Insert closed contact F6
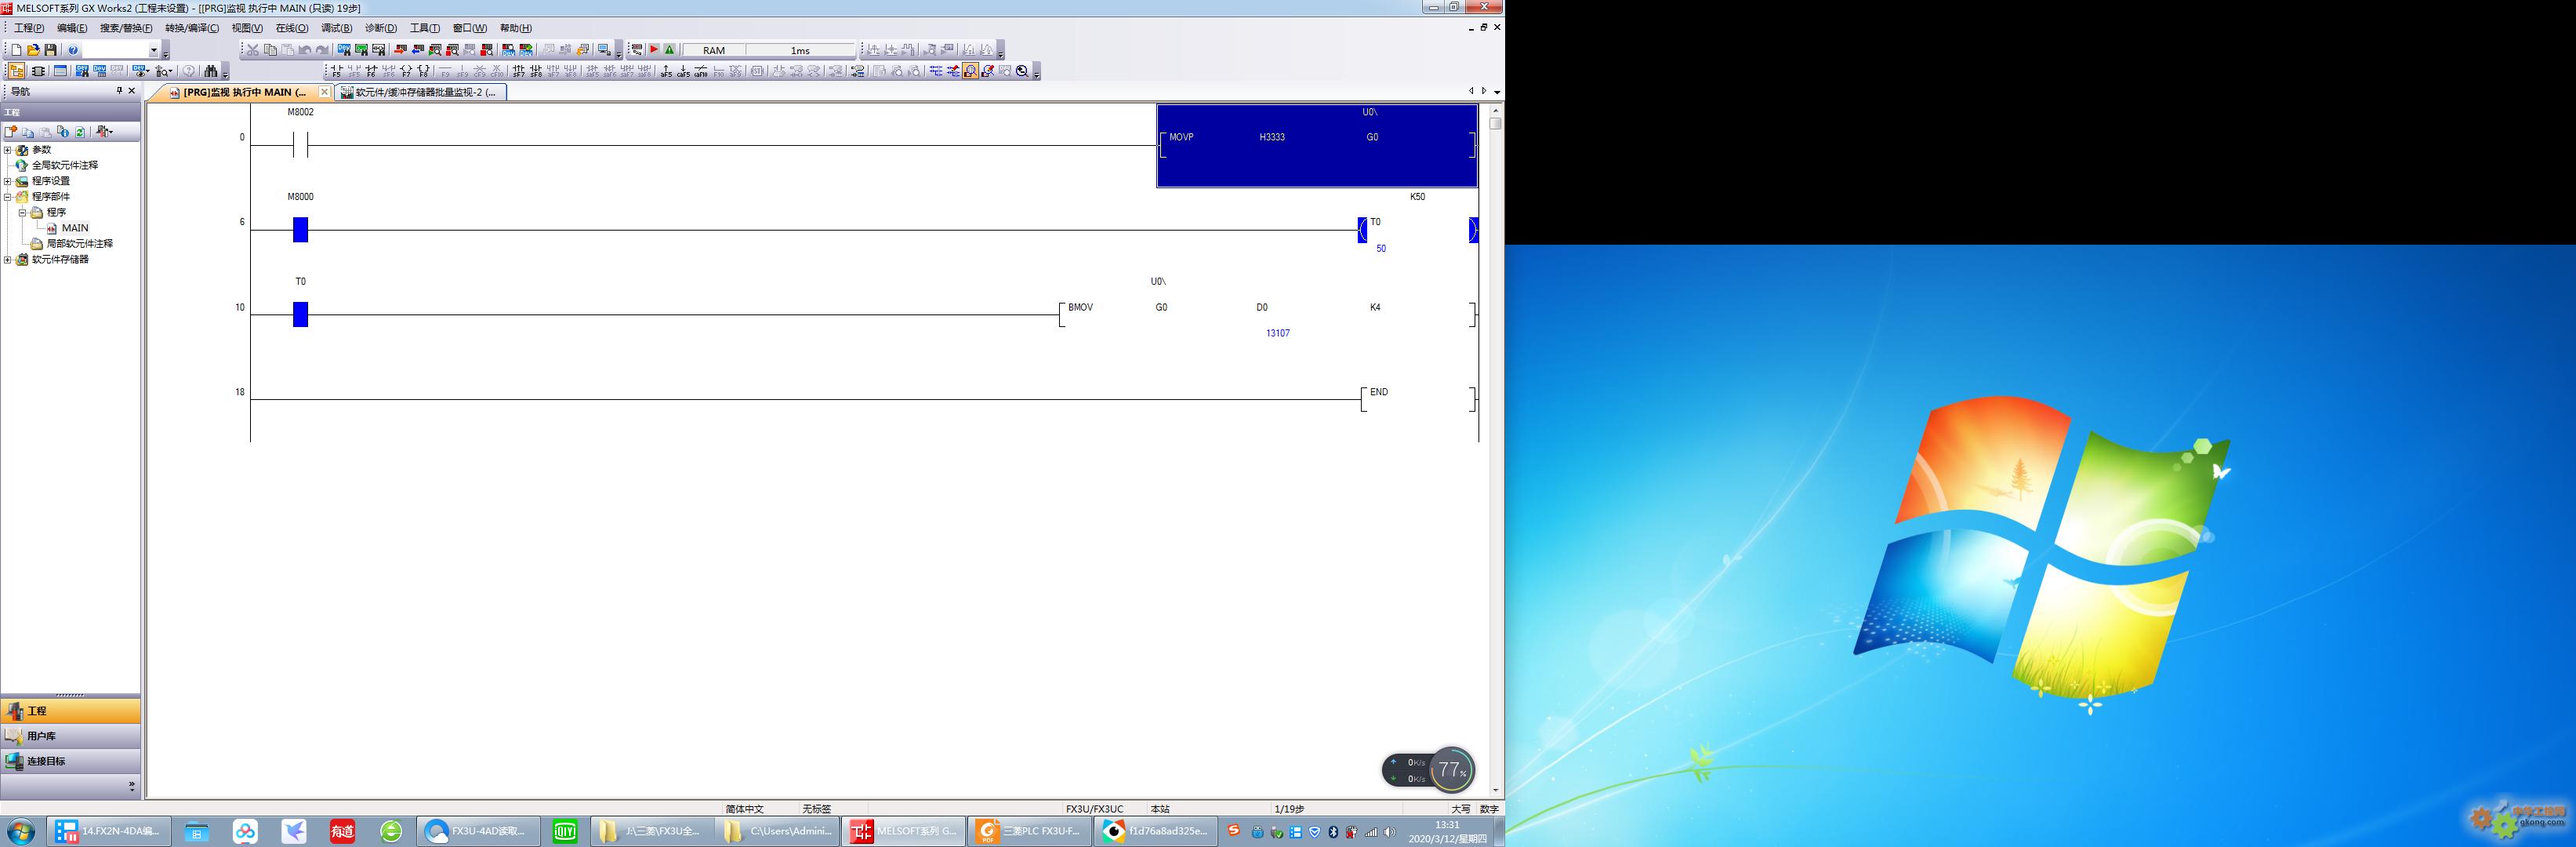This screenshot has height=847, width=2576. [x=372, y=71]
